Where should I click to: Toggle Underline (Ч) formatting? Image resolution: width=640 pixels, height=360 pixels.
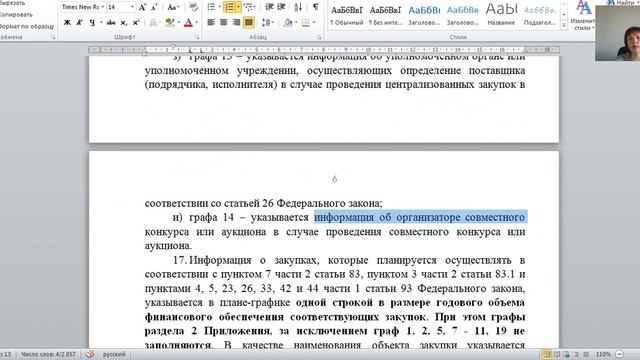pos(92,23)
